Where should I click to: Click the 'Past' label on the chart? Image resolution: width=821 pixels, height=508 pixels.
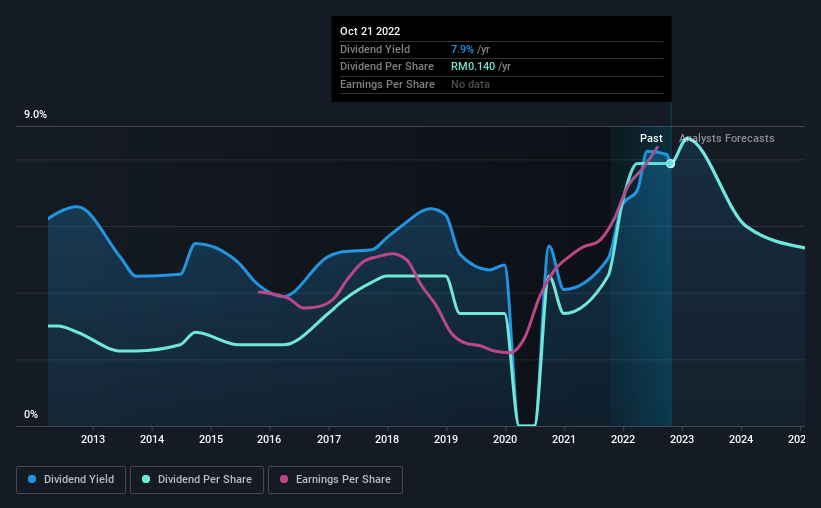pos(651,138)
